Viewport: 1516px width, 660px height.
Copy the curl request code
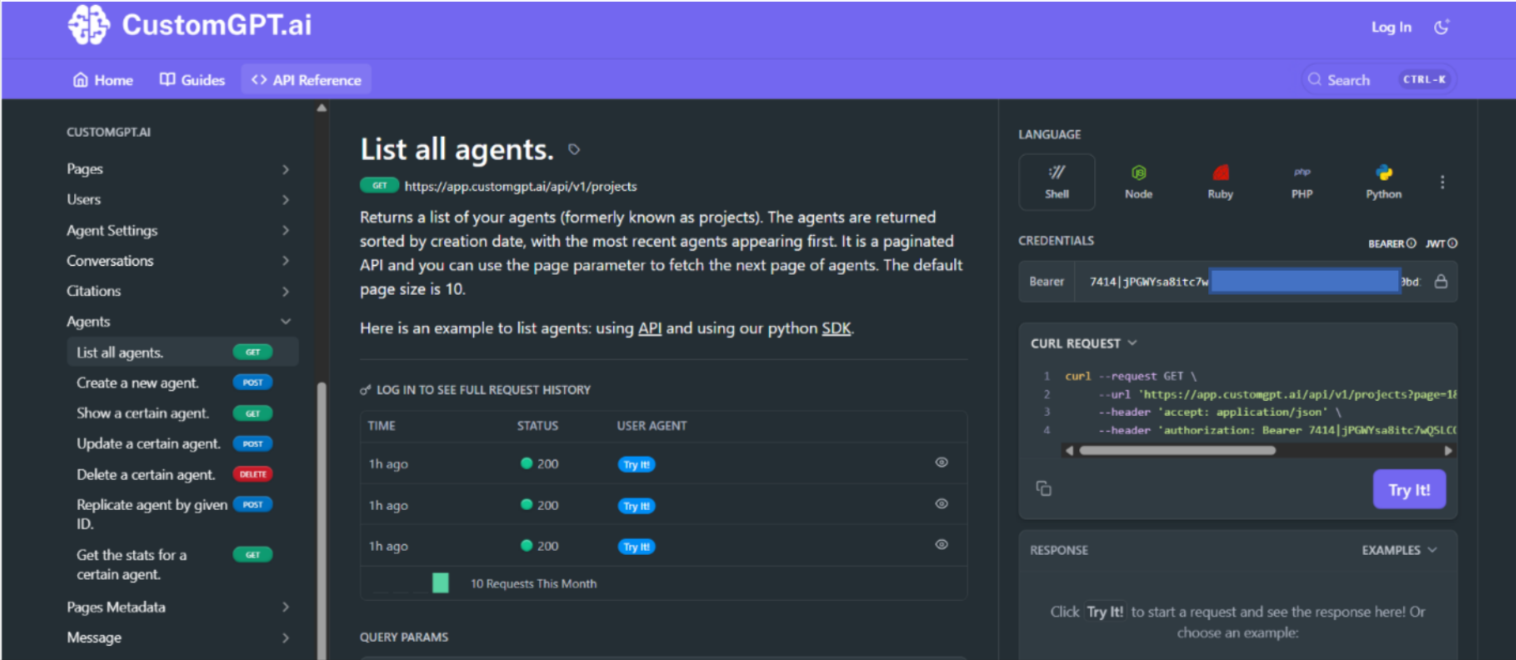tap(1043, 489)
